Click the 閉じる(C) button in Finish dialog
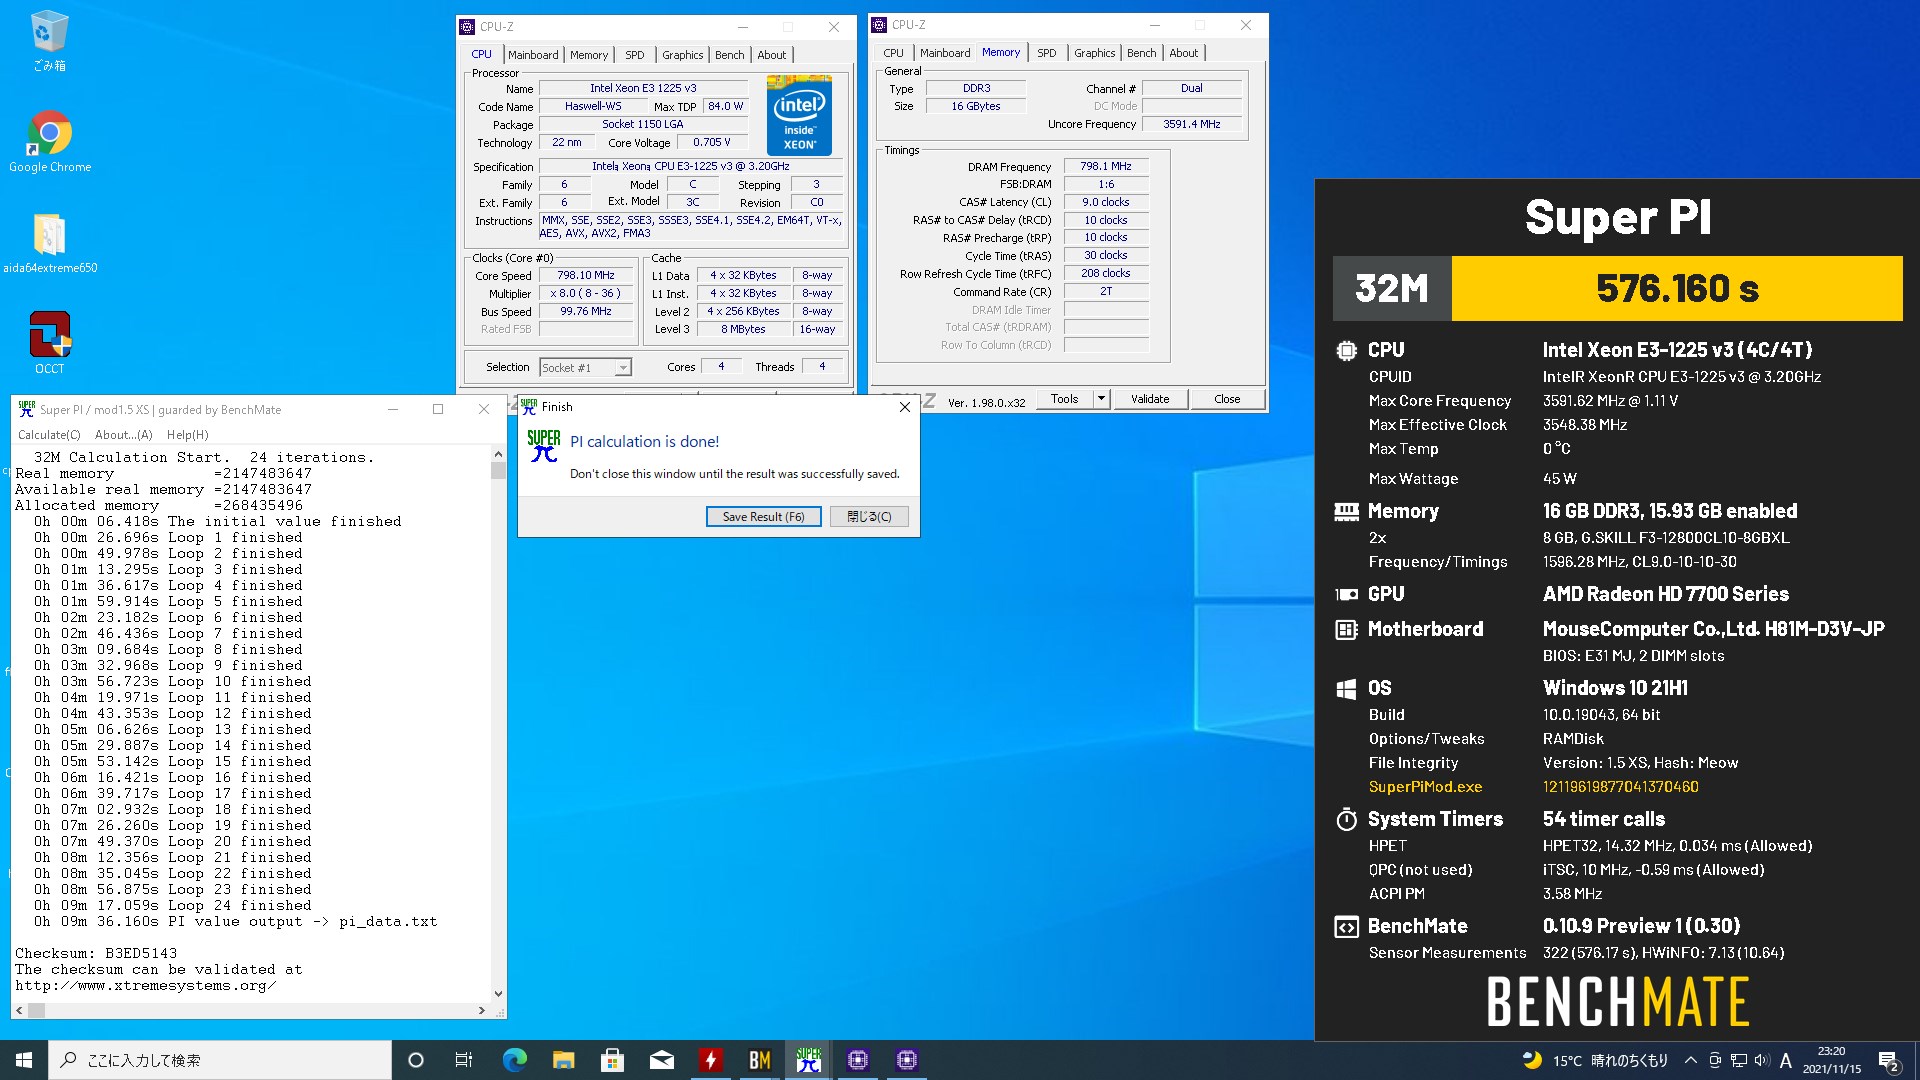This screenshot has height=1080, width=1920. tap(869, 517)
